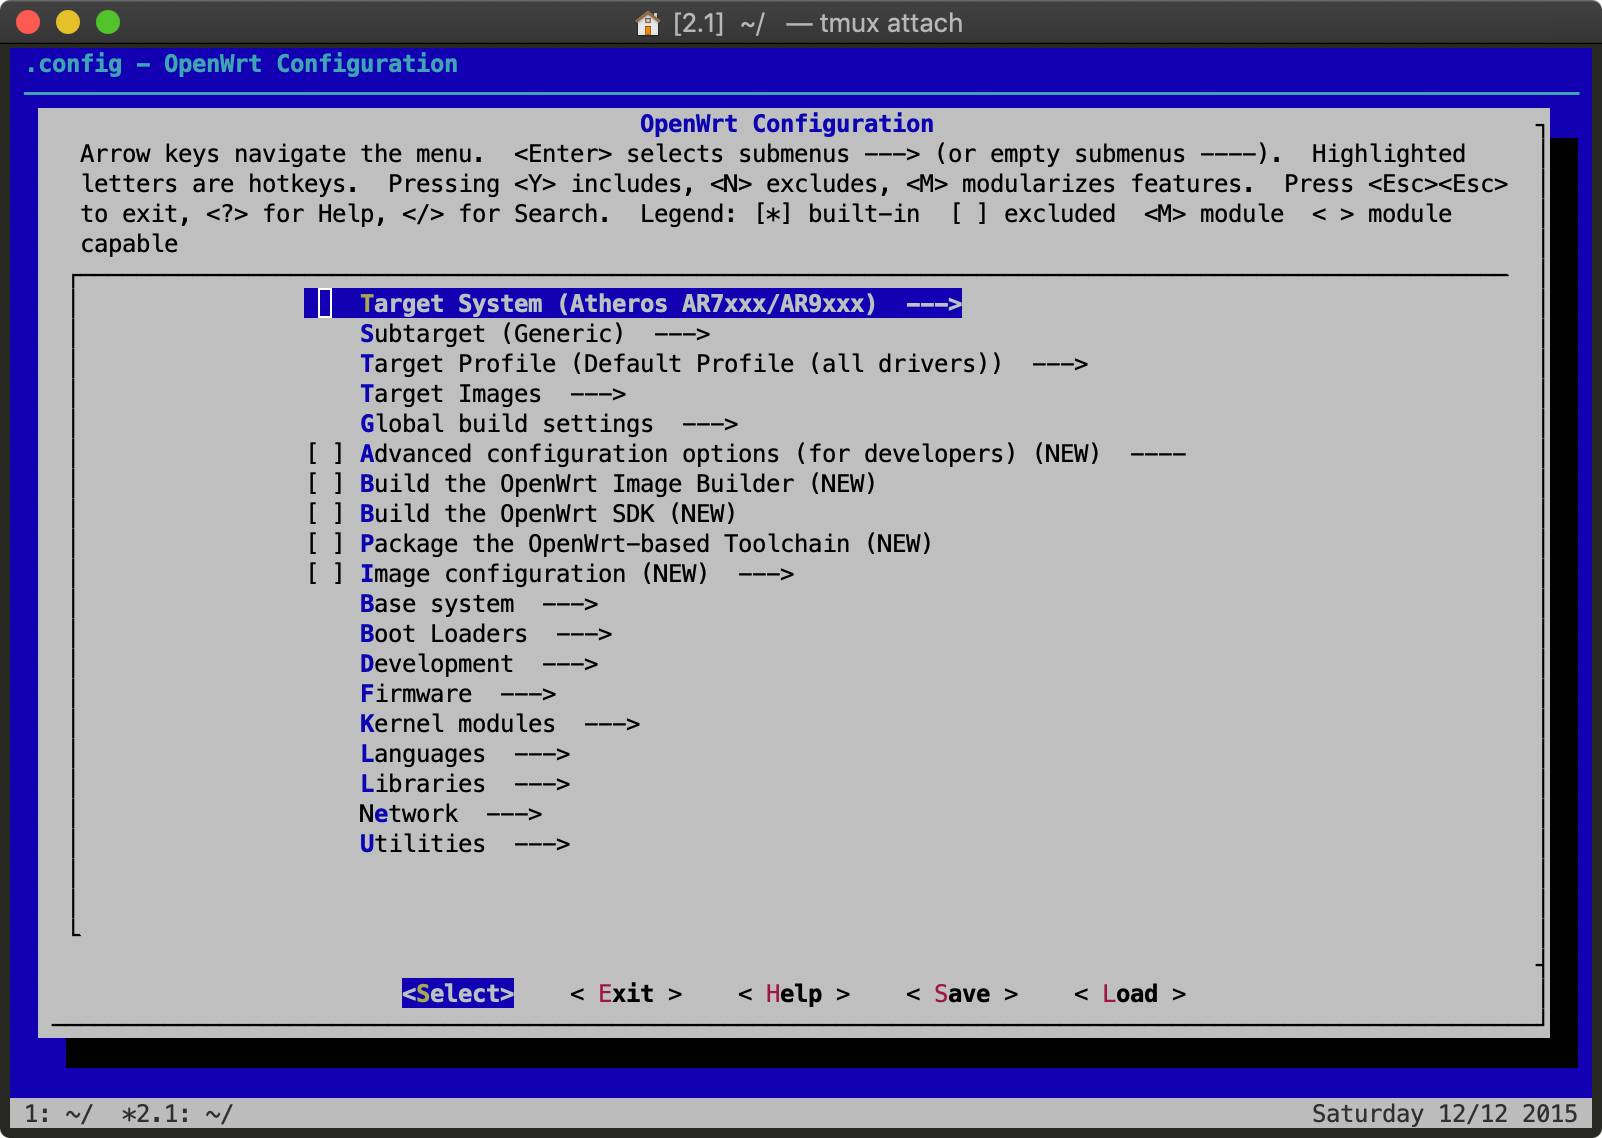Click the Base system label
The image size is (1602, 1138).
pos(437,604)
